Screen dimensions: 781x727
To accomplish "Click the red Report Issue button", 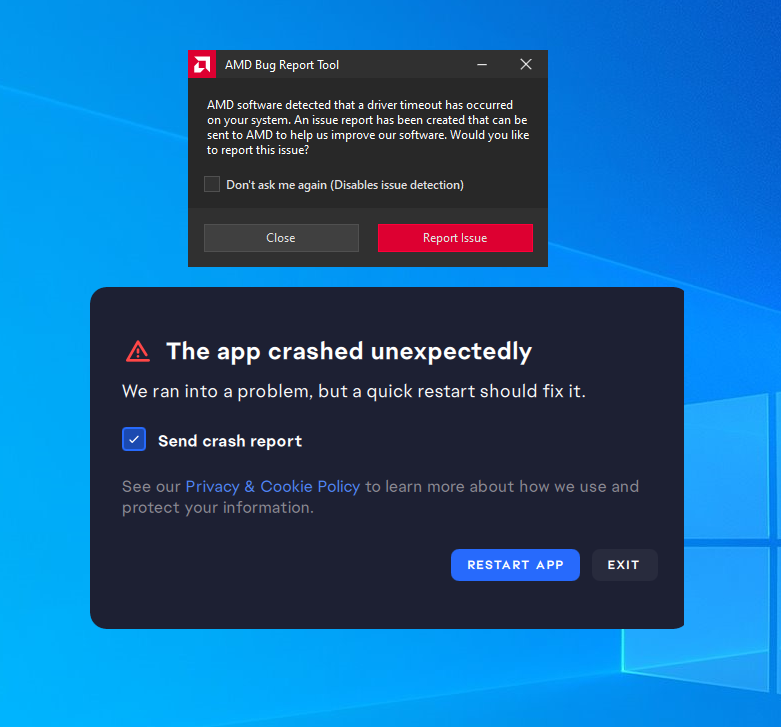I will 455,238.
